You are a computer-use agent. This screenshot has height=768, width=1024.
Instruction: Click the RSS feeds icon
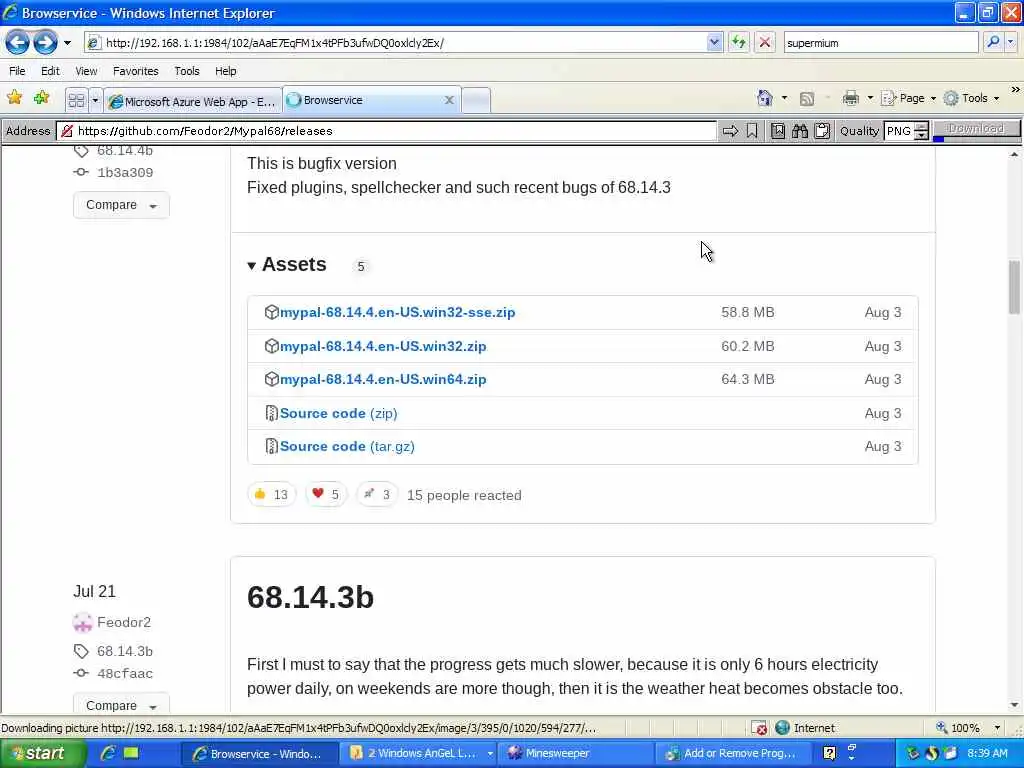tap(807, 99)
